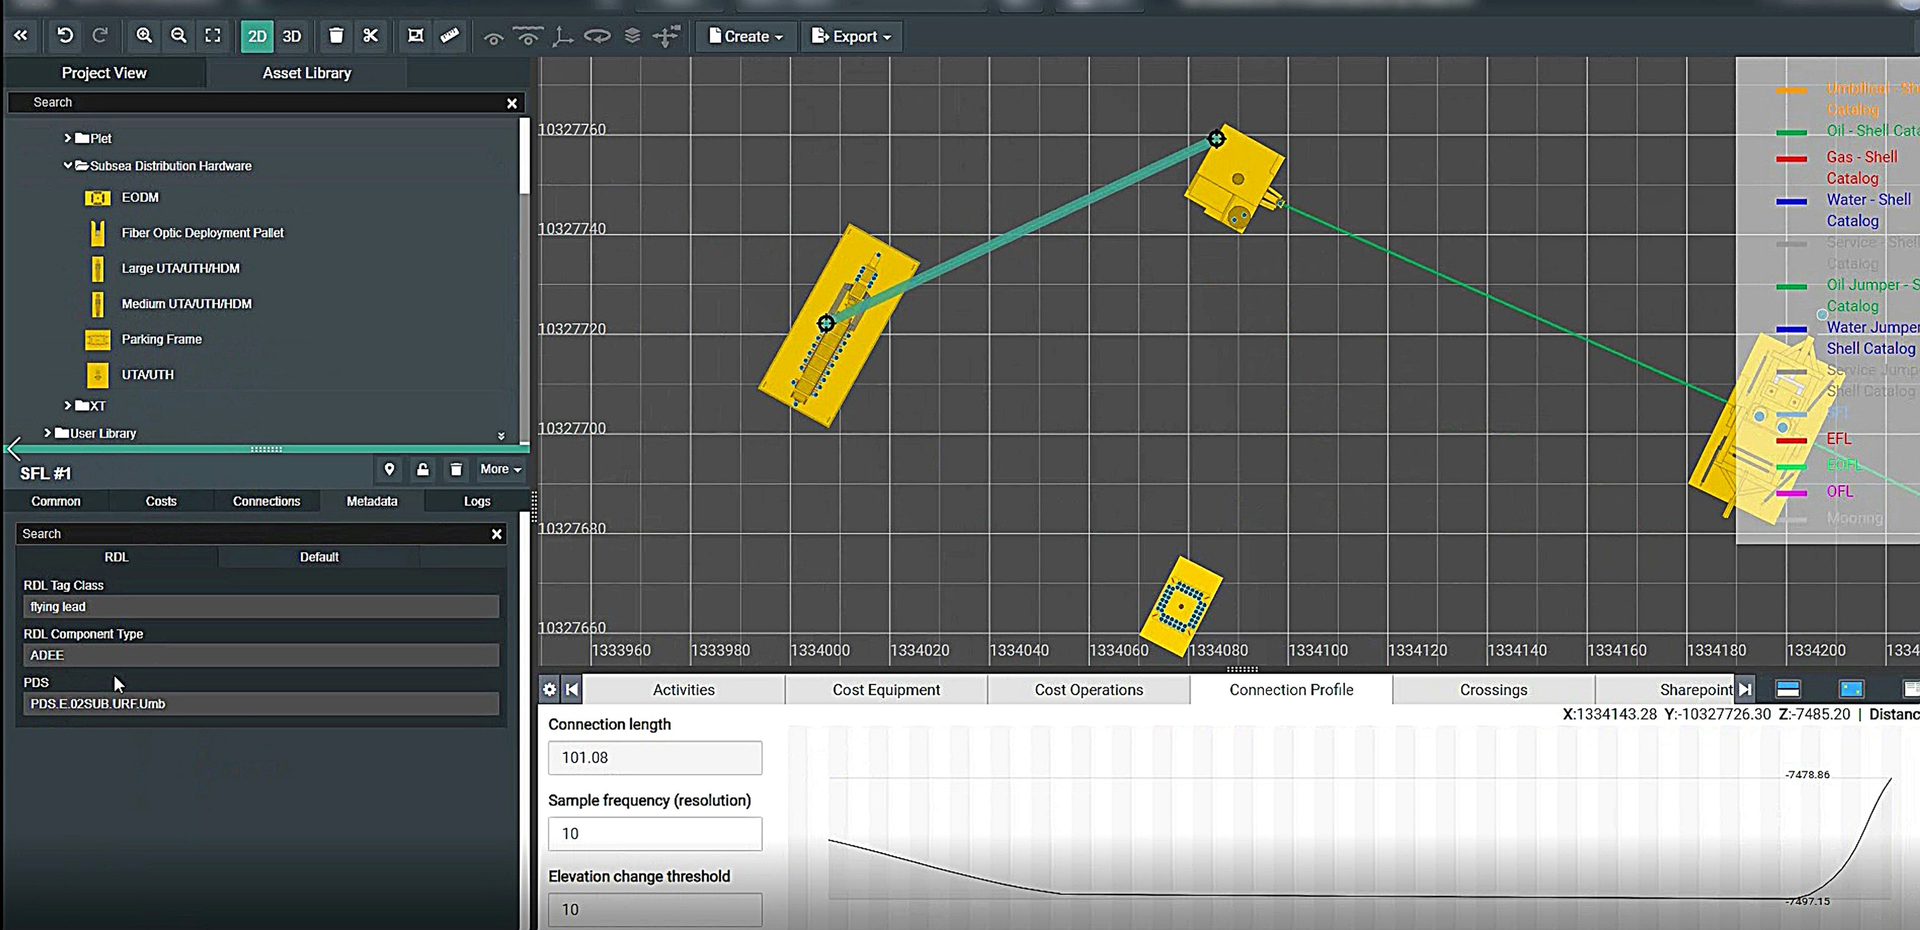Switch to the Asset Library tab
This screenshot has height=930, width=1920.
[306, 73]
